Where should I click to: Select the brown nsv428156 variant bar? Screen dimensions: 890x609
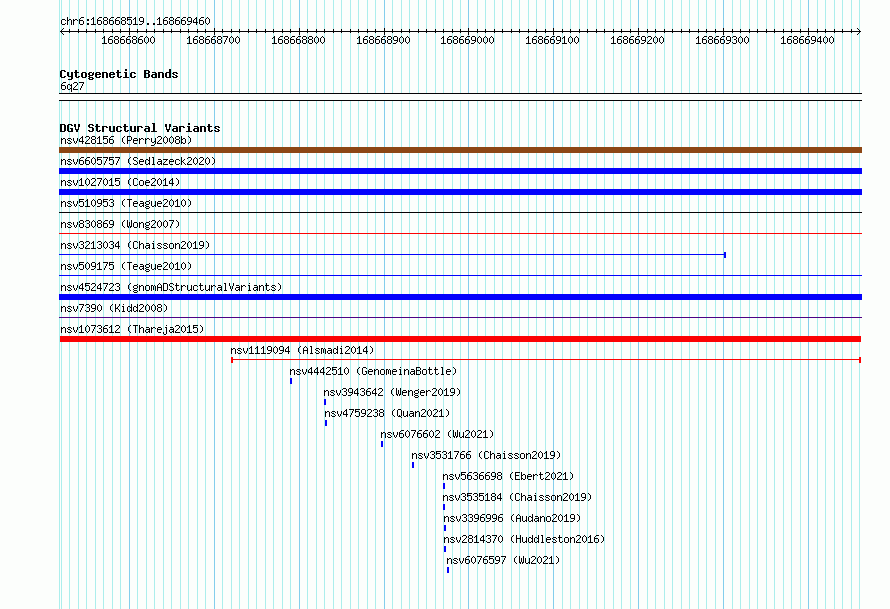click(x=460, y=150)
